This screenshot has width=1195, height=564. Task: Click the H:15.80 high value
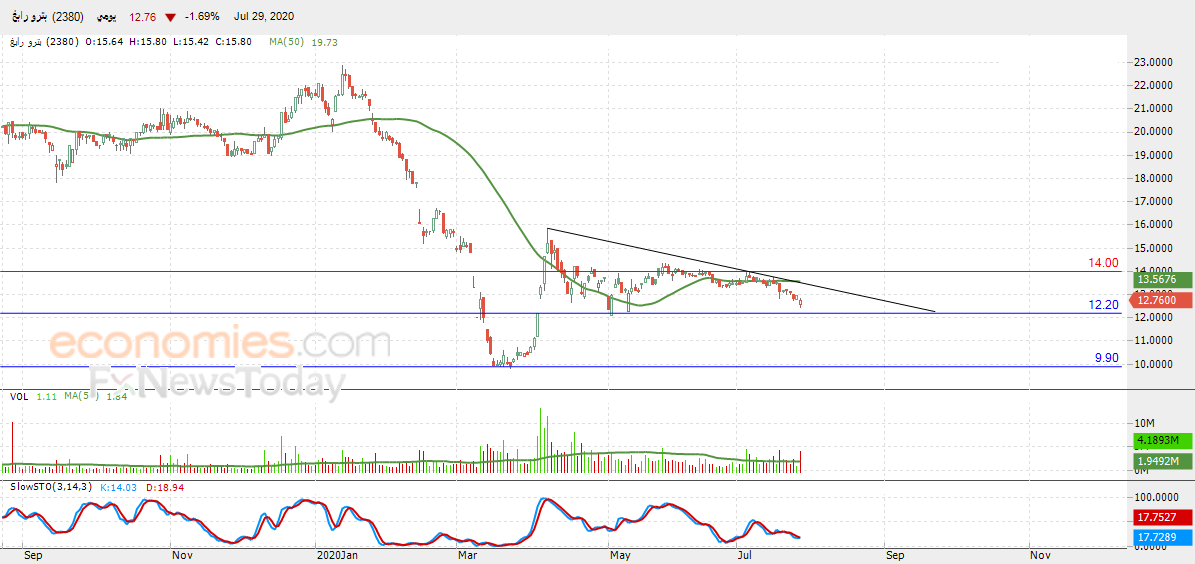click(x=149, y=42)
